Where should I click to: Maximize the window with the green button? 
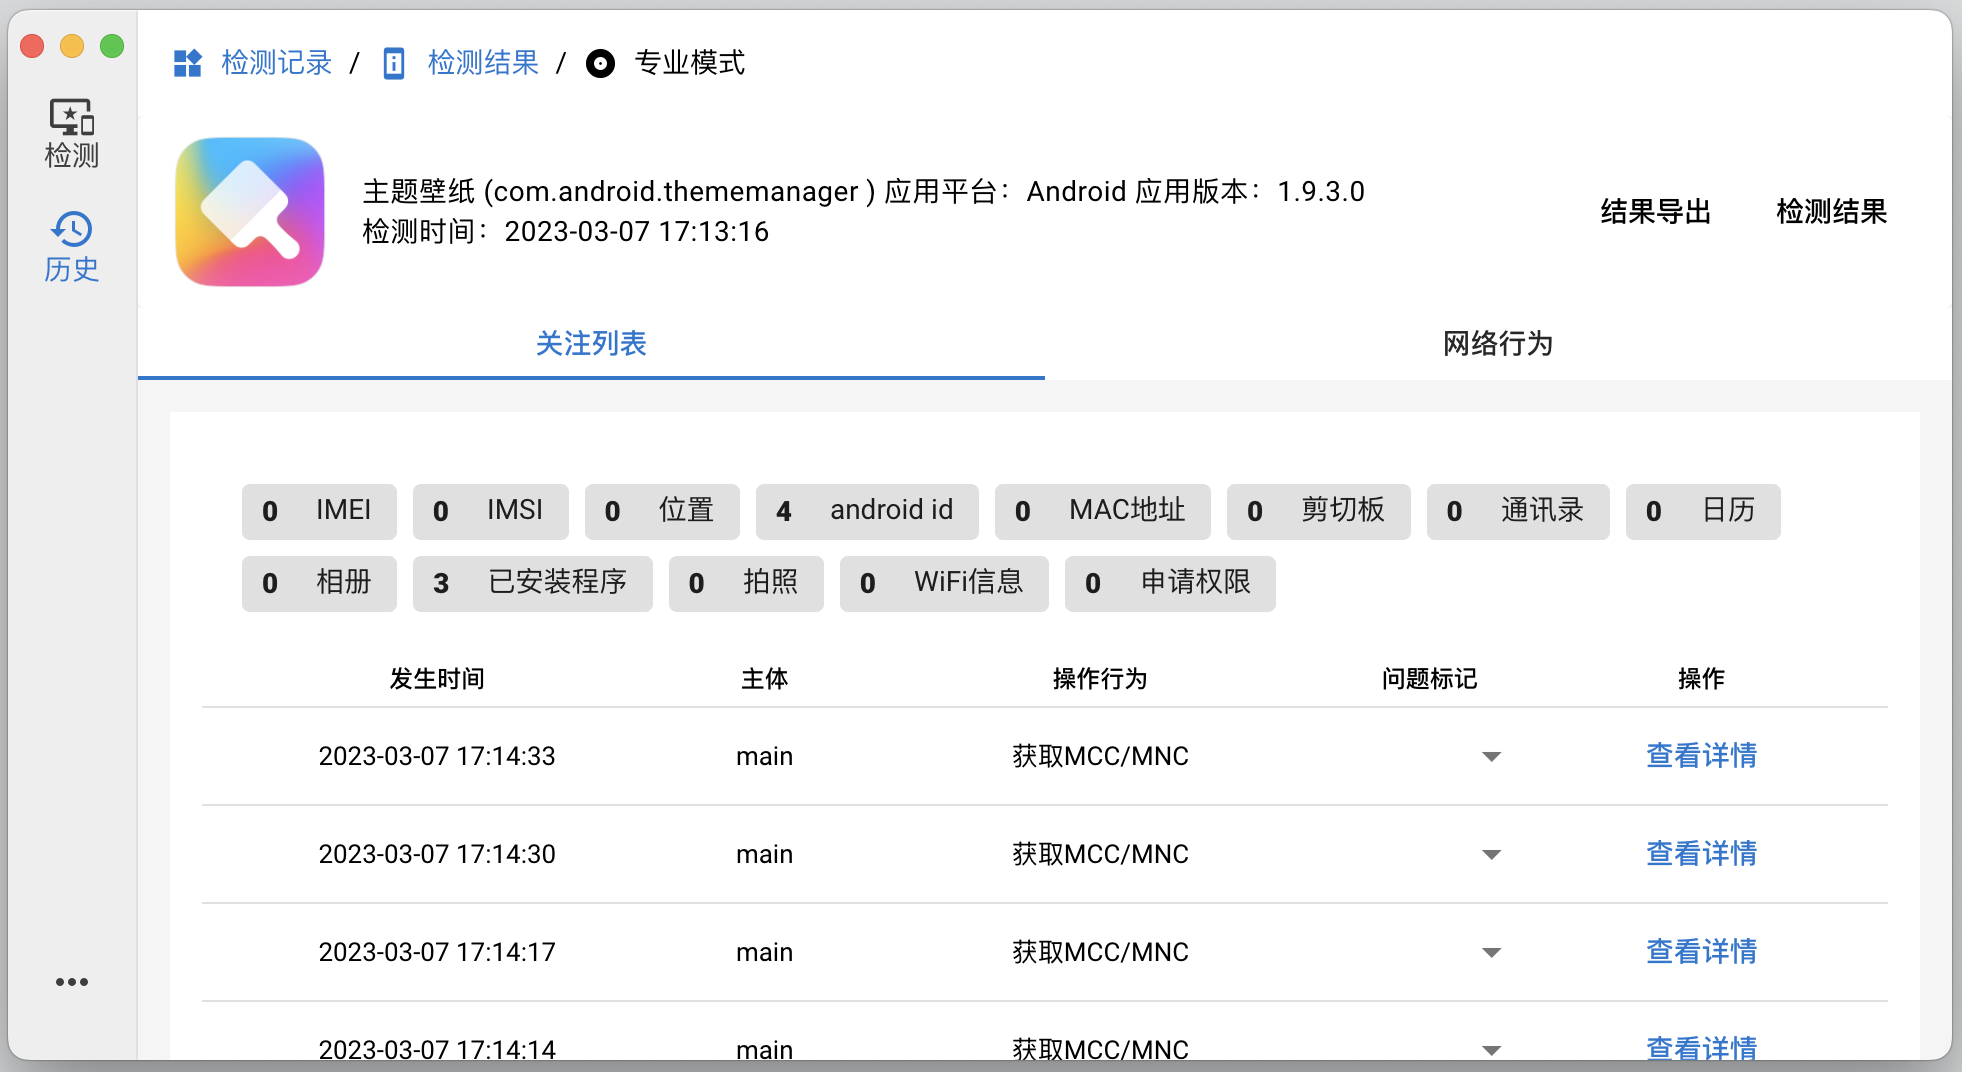(x=112, y=46)
